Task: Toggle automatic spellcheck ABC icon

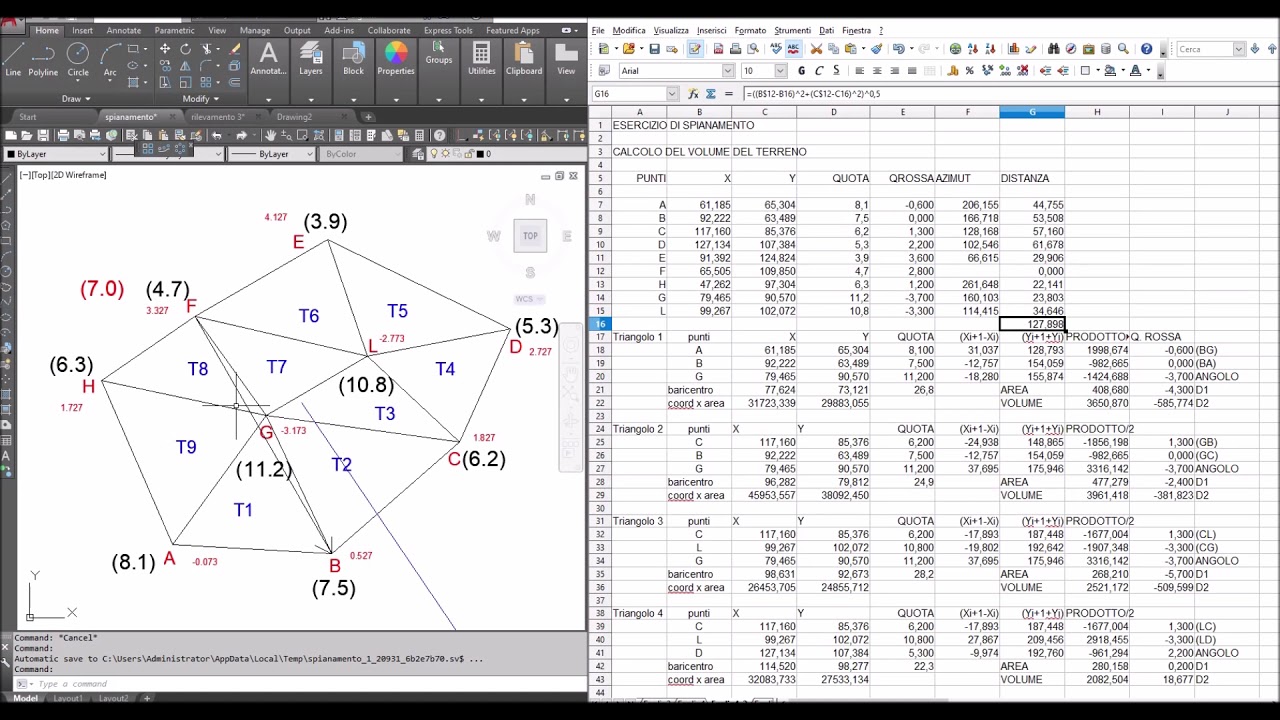Action: tap(793, 49)
